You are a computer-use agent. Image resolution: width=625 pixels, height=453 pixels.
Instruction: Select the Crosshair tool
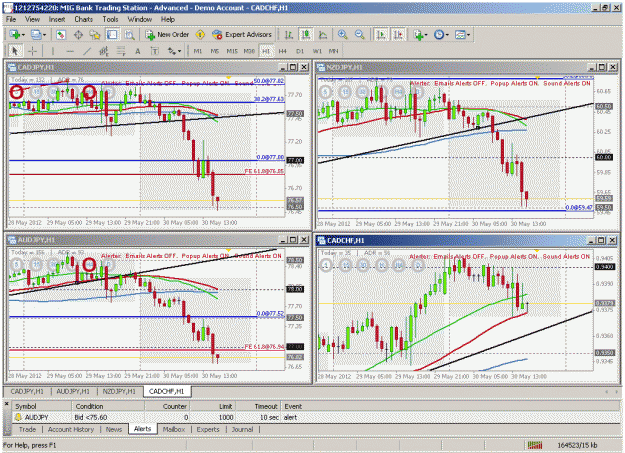32,51
